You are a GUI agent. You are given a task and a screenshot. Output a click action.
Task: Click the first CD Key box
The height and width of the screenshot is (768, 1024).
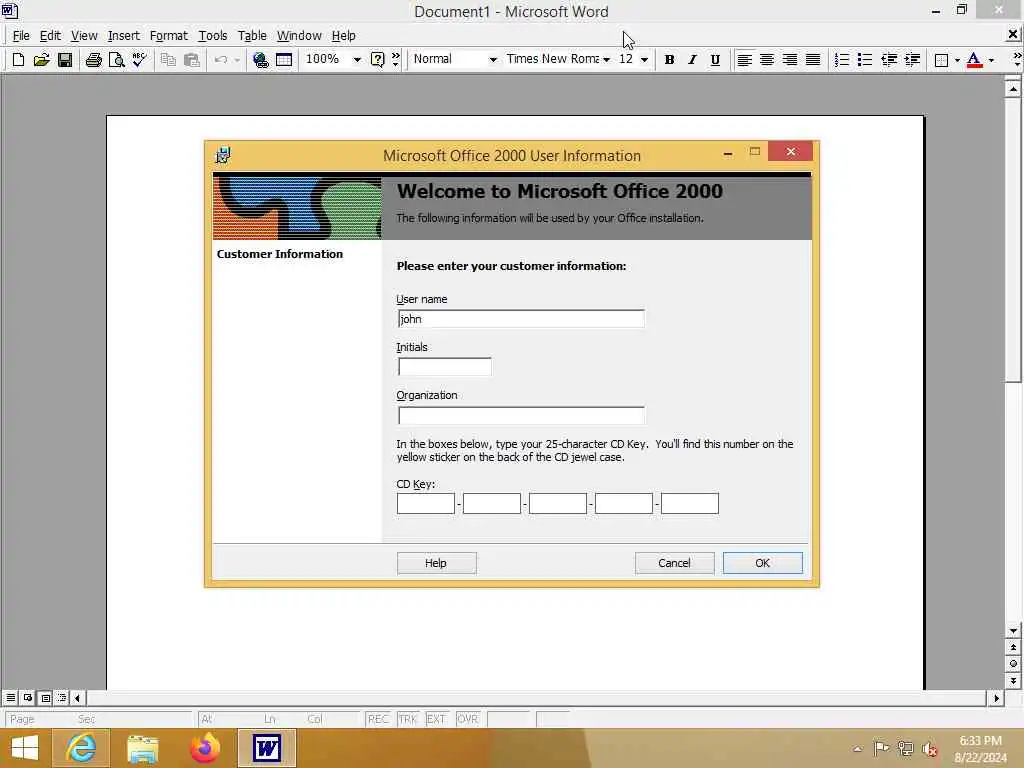coord(426,504)
